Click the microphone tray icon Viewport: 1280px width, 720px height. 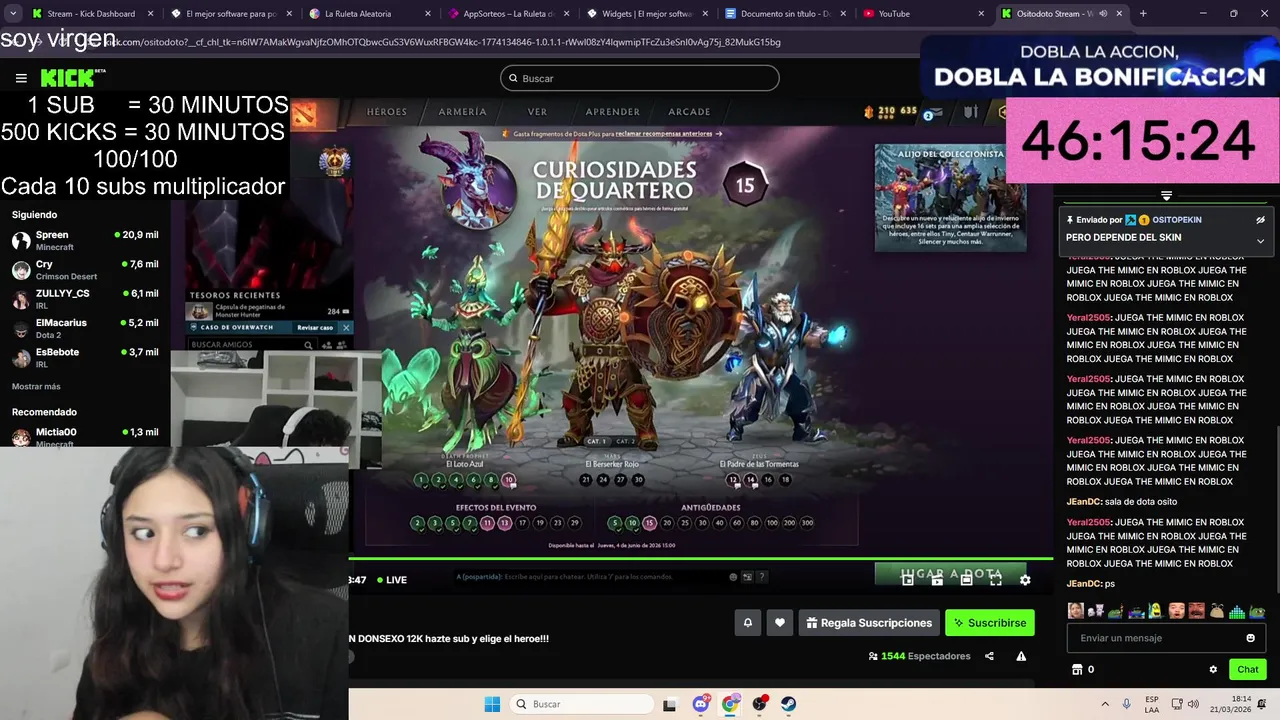click(x=1127, y=704)
